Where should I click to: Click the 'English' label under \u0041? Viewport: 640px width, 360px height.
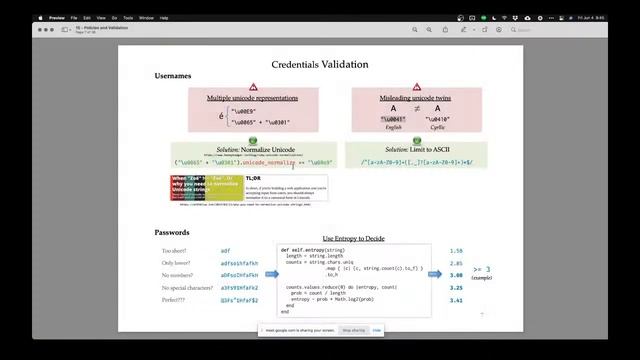tap(393, 127)
